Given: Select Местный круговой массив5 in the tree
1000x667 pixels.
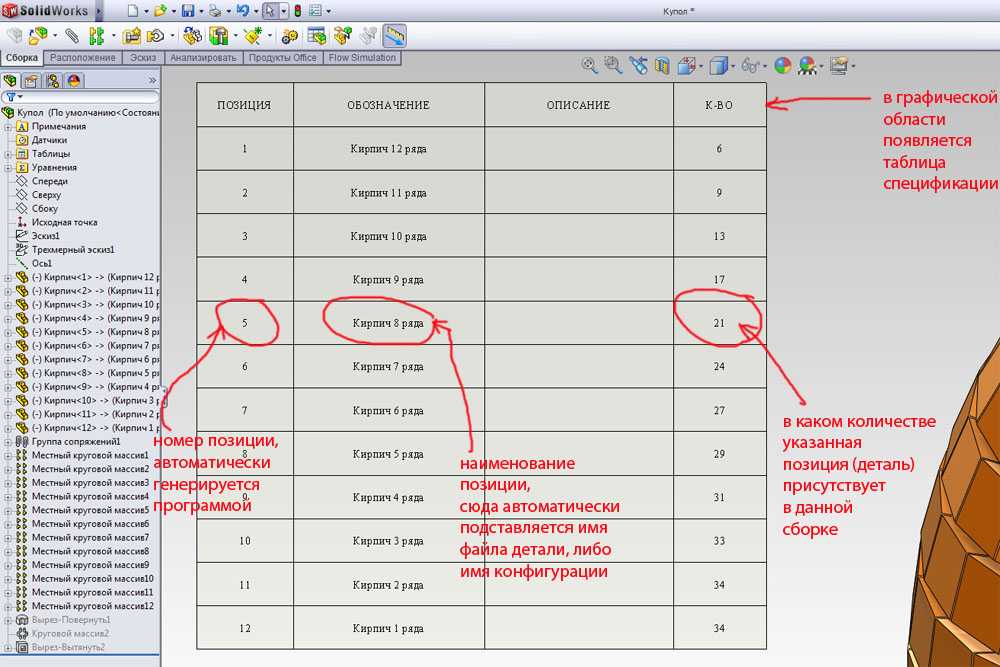Looking at the screenshot, I should [x=90, y=510].
